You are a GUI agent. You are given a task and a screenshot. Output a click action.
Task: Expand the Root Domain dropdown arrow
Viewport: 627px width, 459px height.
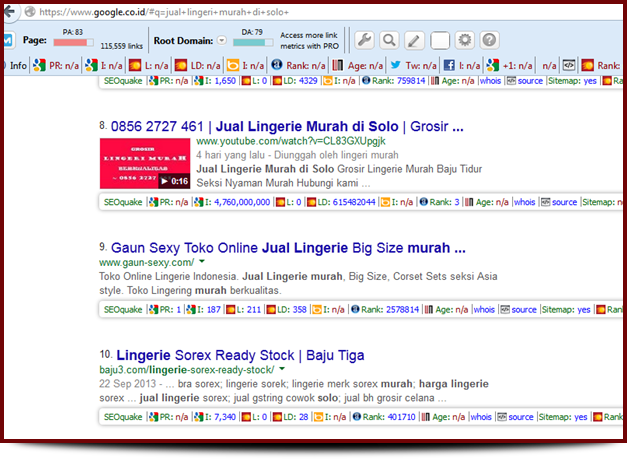[222, 41]
